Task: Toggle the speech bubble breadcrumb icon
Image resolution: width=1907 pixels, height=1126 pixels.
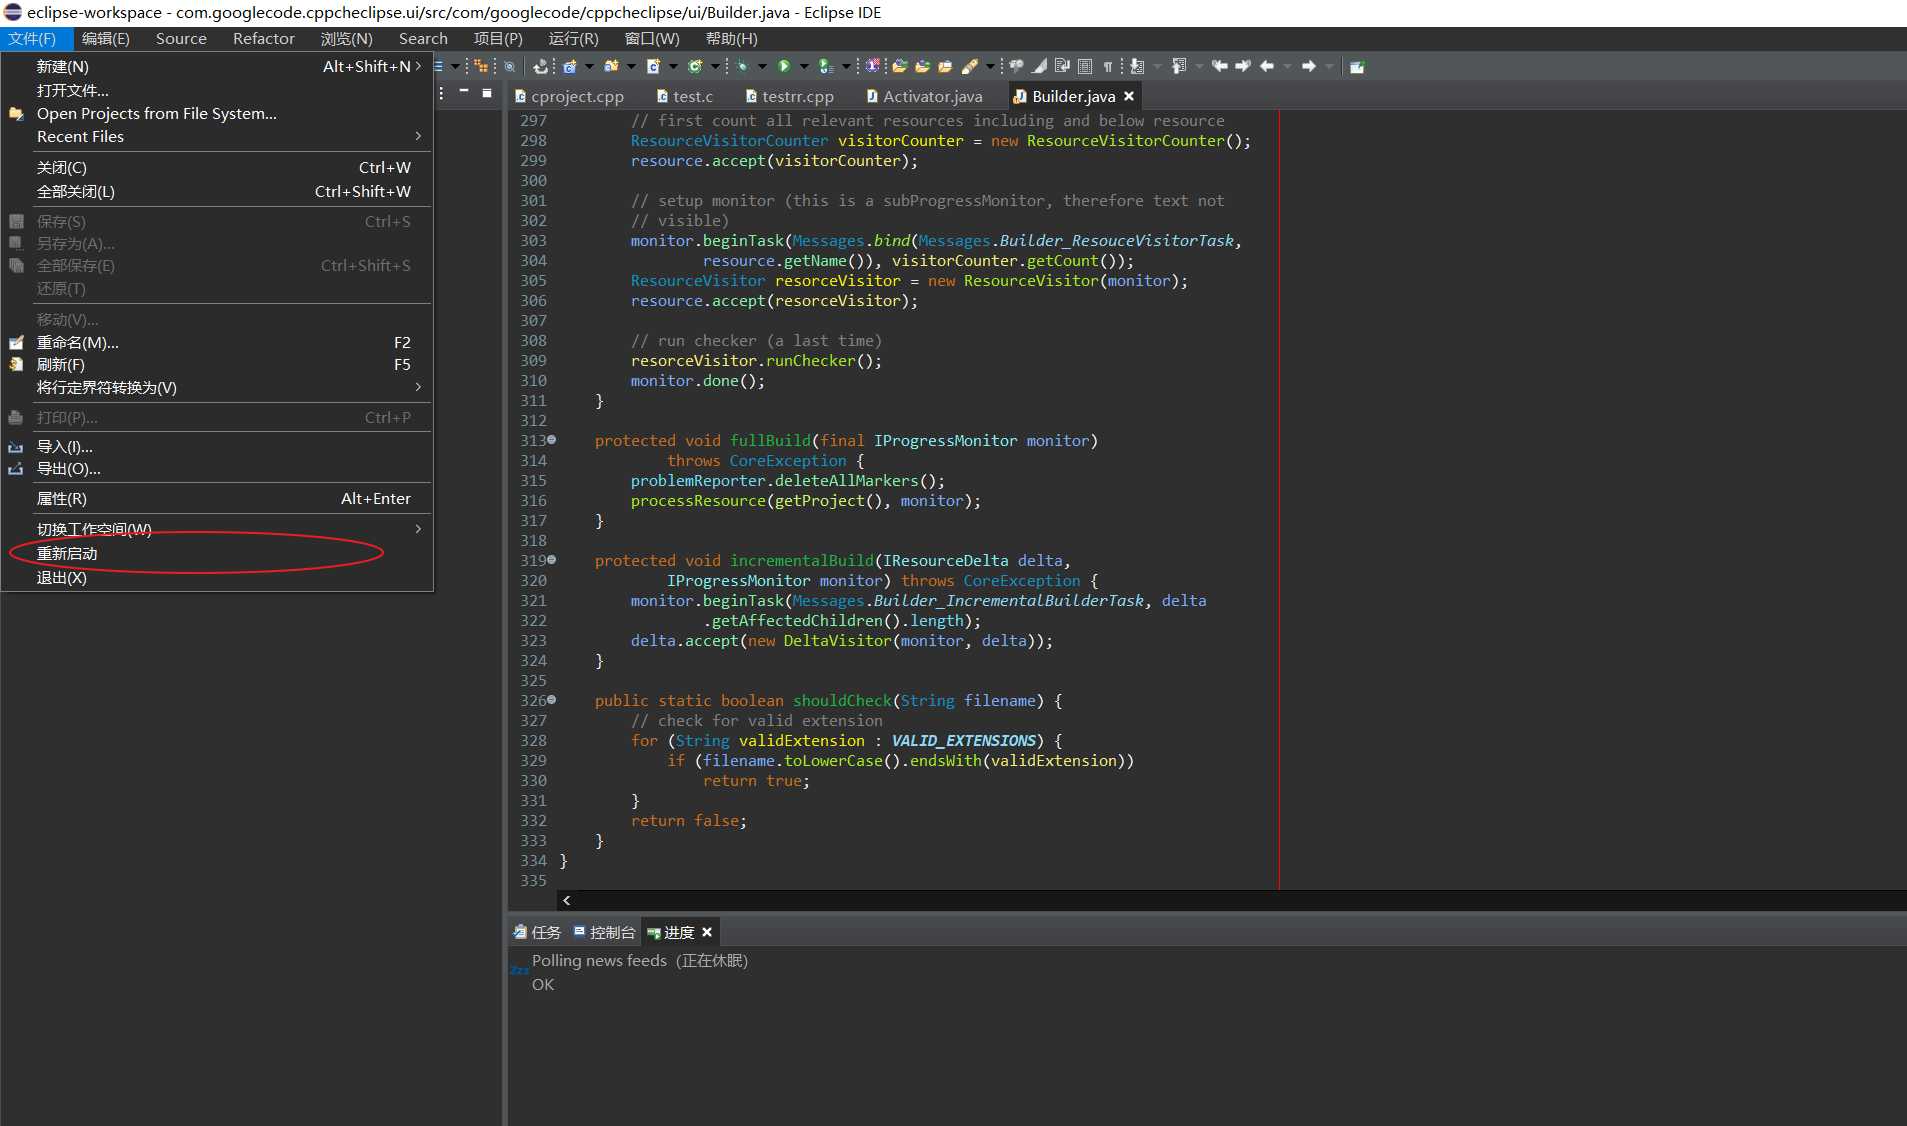Action: (x=1015, y=66)
